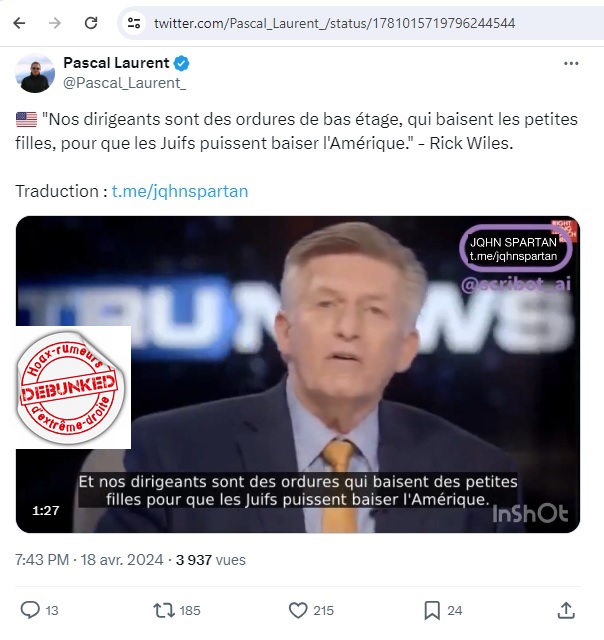Viewport: 604px width, 640px height.
Task: Play the embedded tweet video
Action: click(298, 374)
